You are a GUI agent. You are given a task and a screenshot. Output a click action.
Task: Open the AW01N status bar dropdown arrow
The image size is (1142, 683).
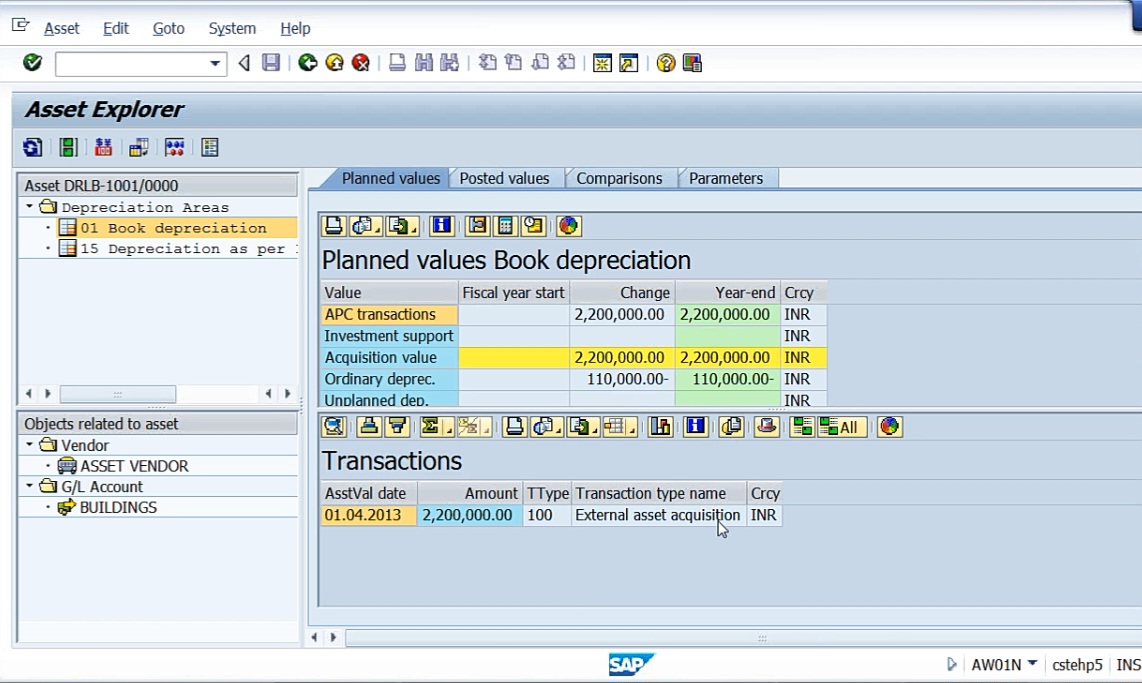[1032, 663]
